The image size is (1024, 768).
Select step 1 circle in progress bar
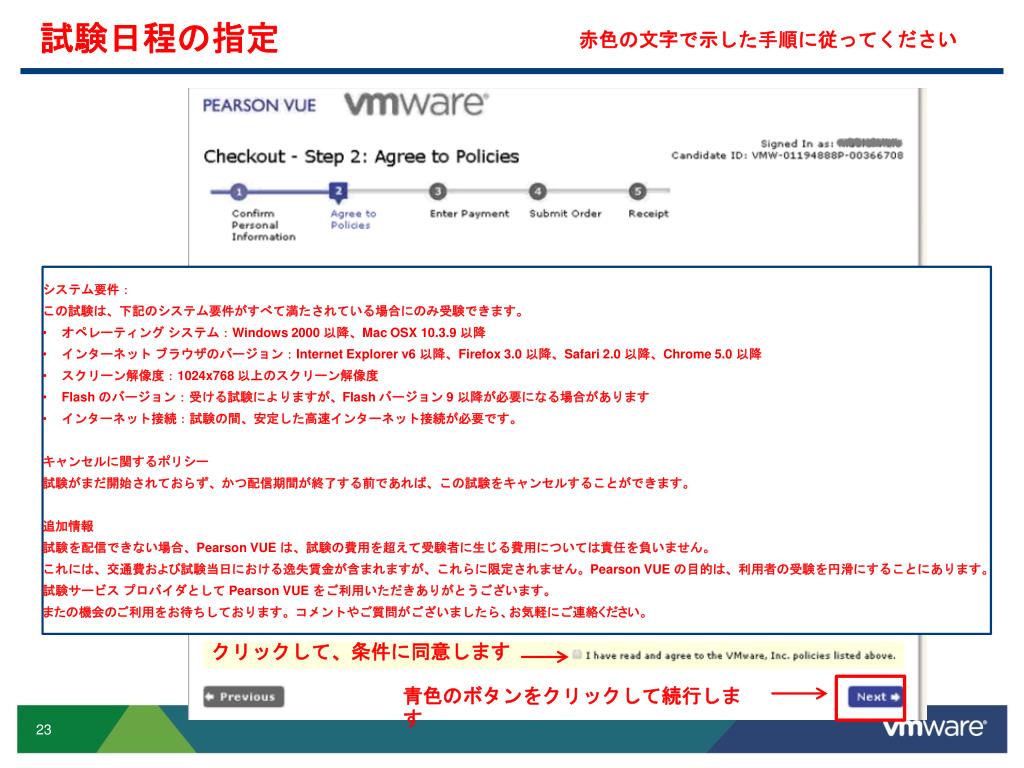(239, 191)
